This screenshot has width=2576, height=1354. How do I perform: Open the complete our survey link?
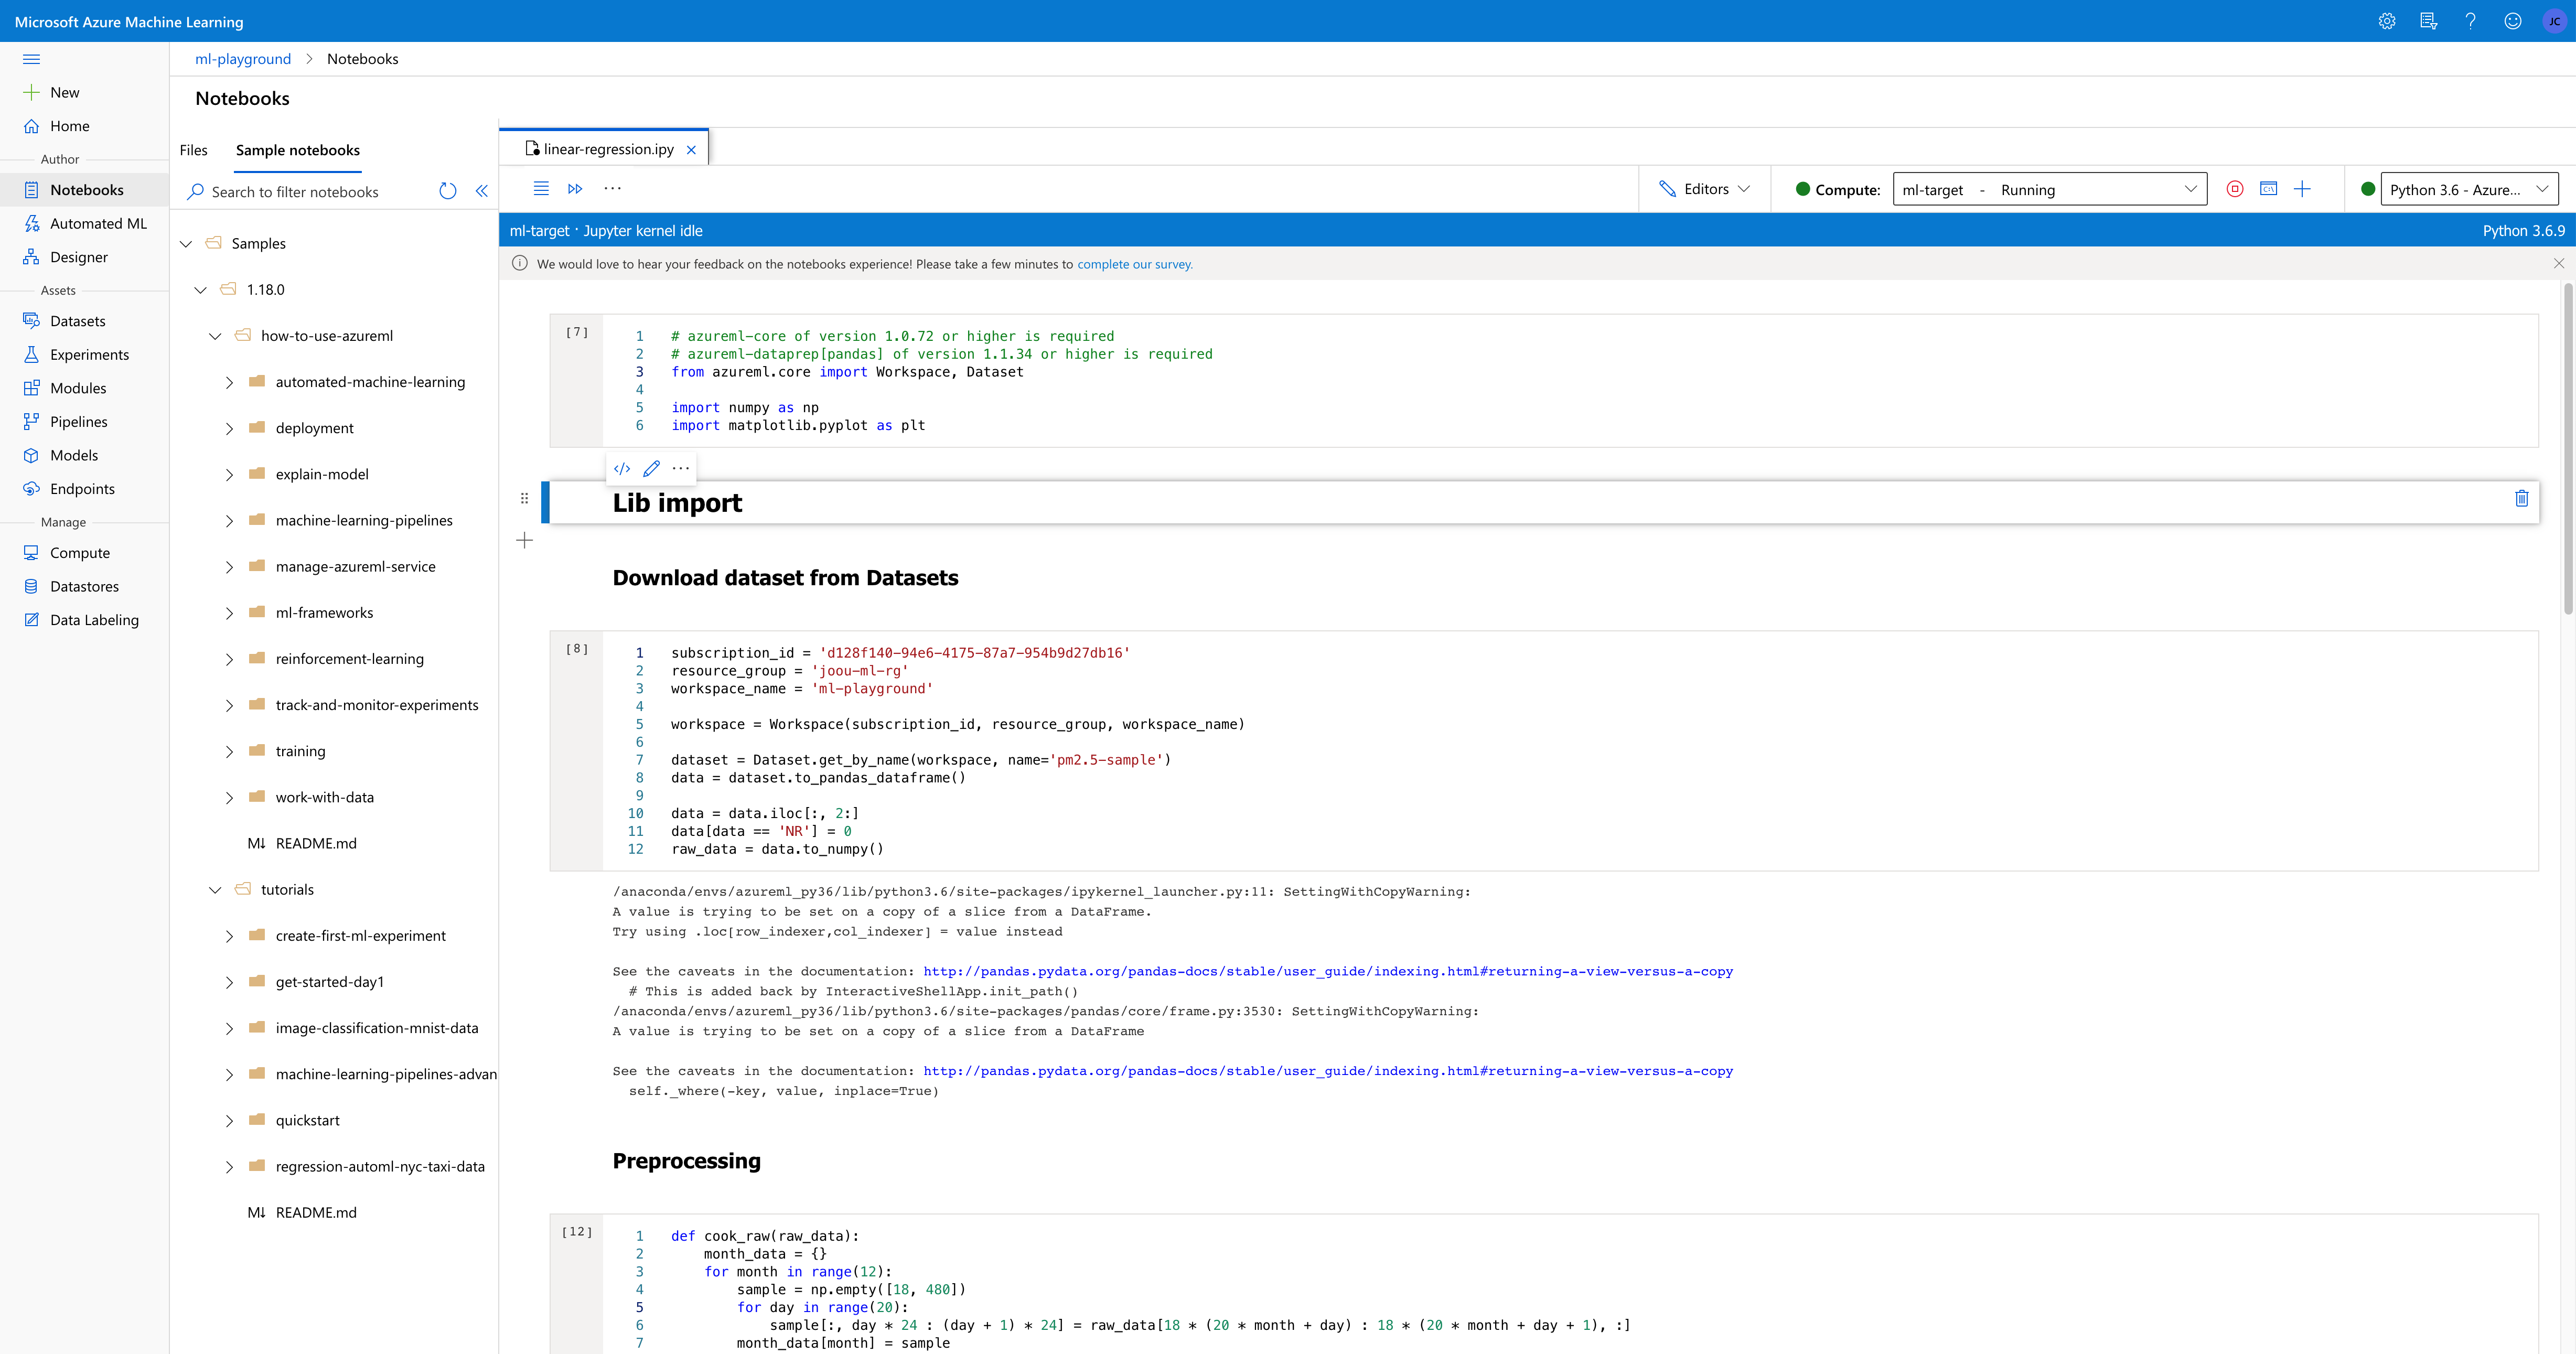[1134, 264]
